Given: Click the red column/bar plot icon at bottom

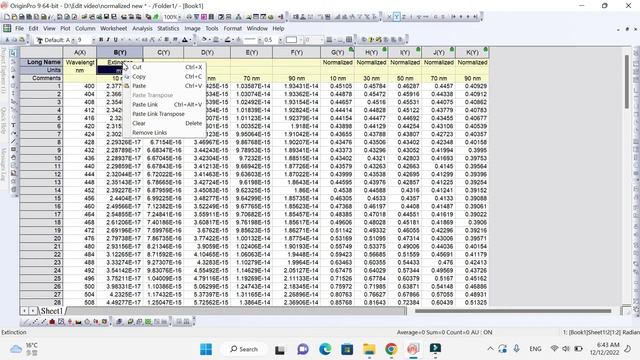Looking at the screenshot, I should 52,322.
